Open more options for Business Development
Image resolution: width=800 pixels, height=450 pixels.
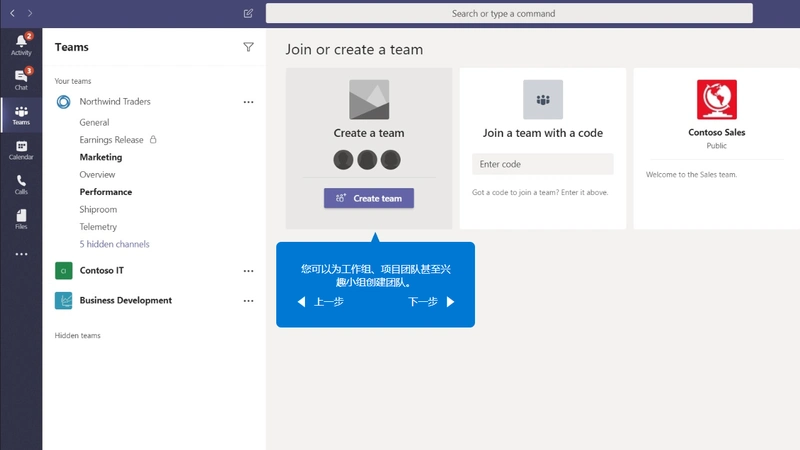(x=248, y=301)
